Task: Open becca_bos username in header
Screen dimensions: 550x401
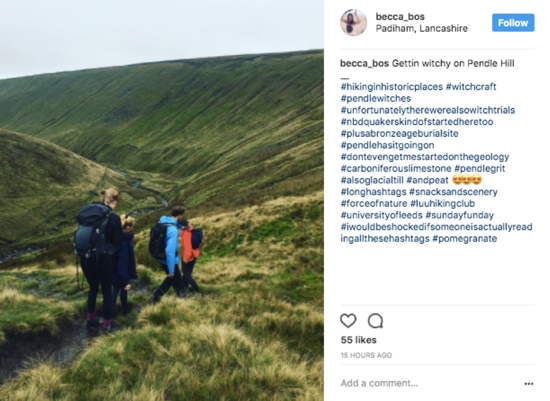Action: (x=400, y=16)
